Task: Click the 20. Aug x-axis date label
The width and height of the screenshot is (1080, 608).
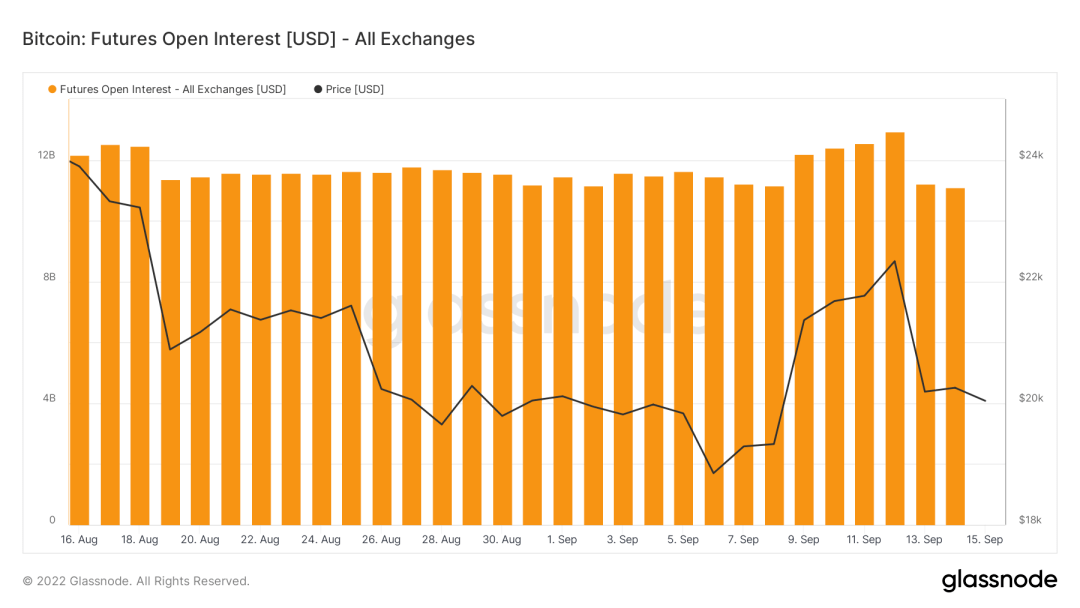Action: (x=200, y=540)
